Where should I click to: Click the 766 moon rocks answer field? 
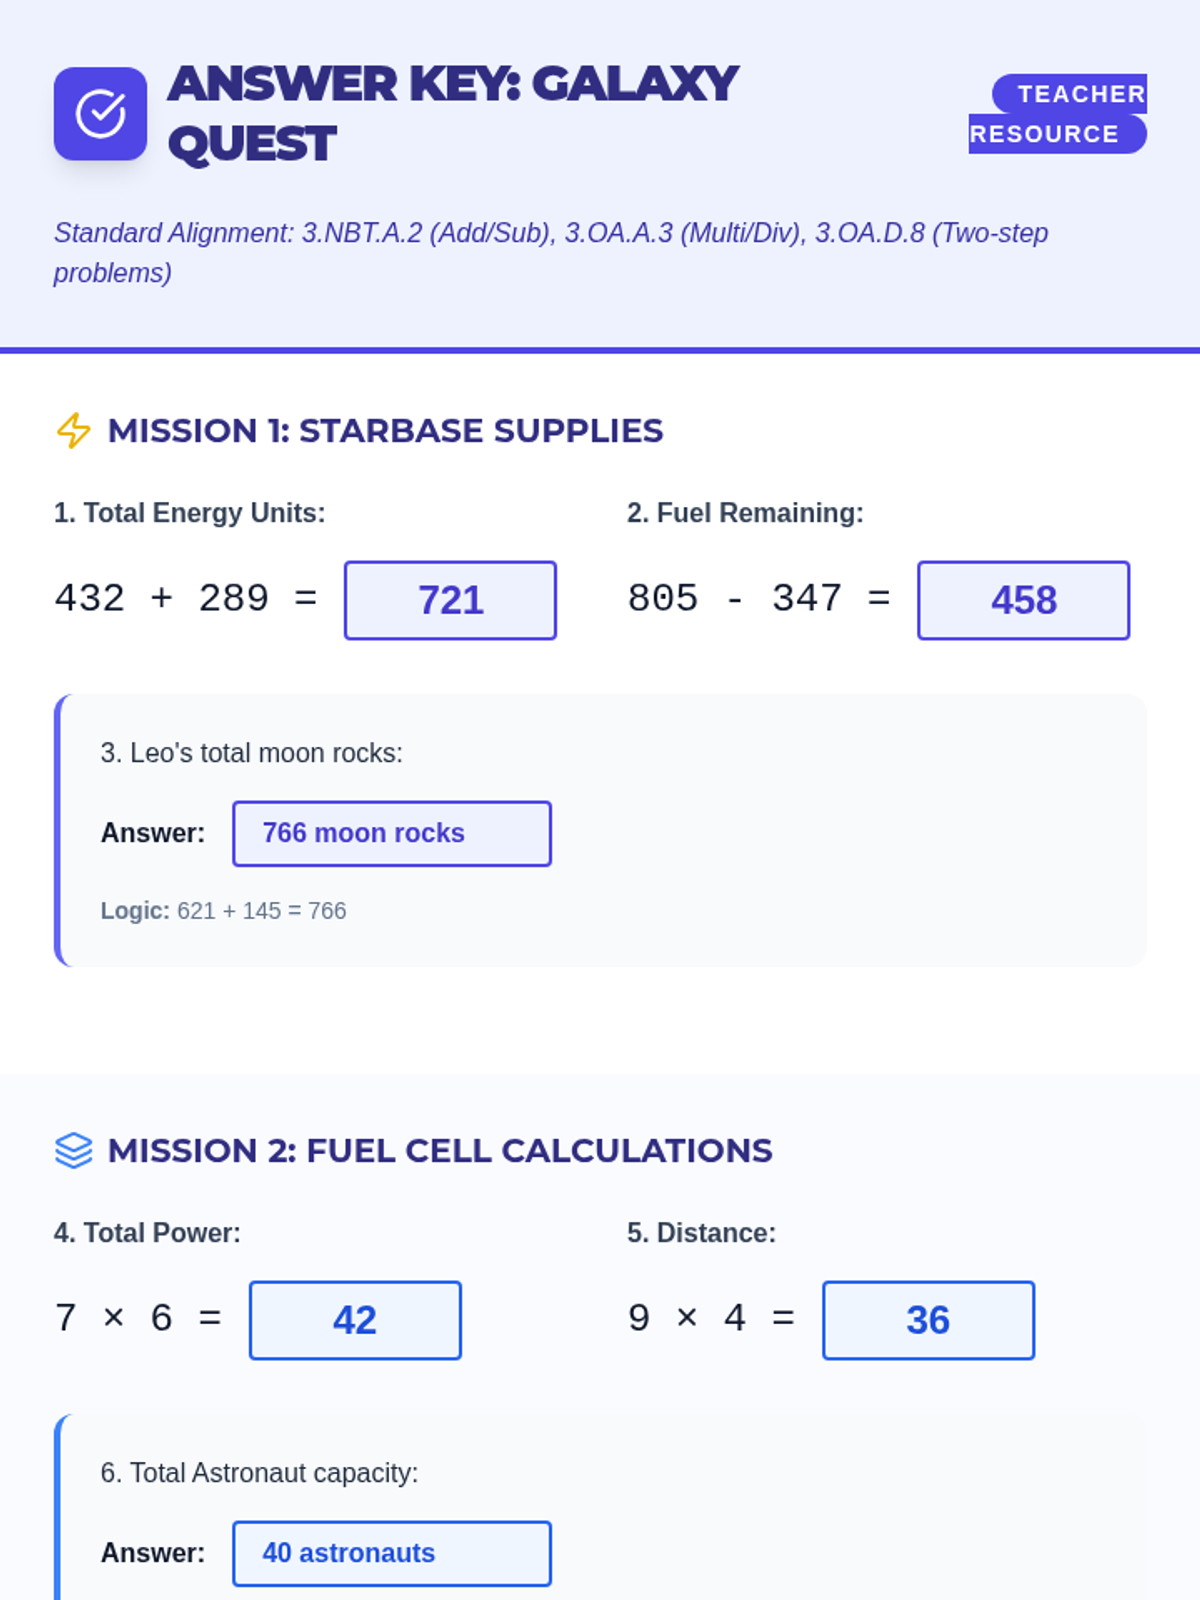(x=391, y=833)
